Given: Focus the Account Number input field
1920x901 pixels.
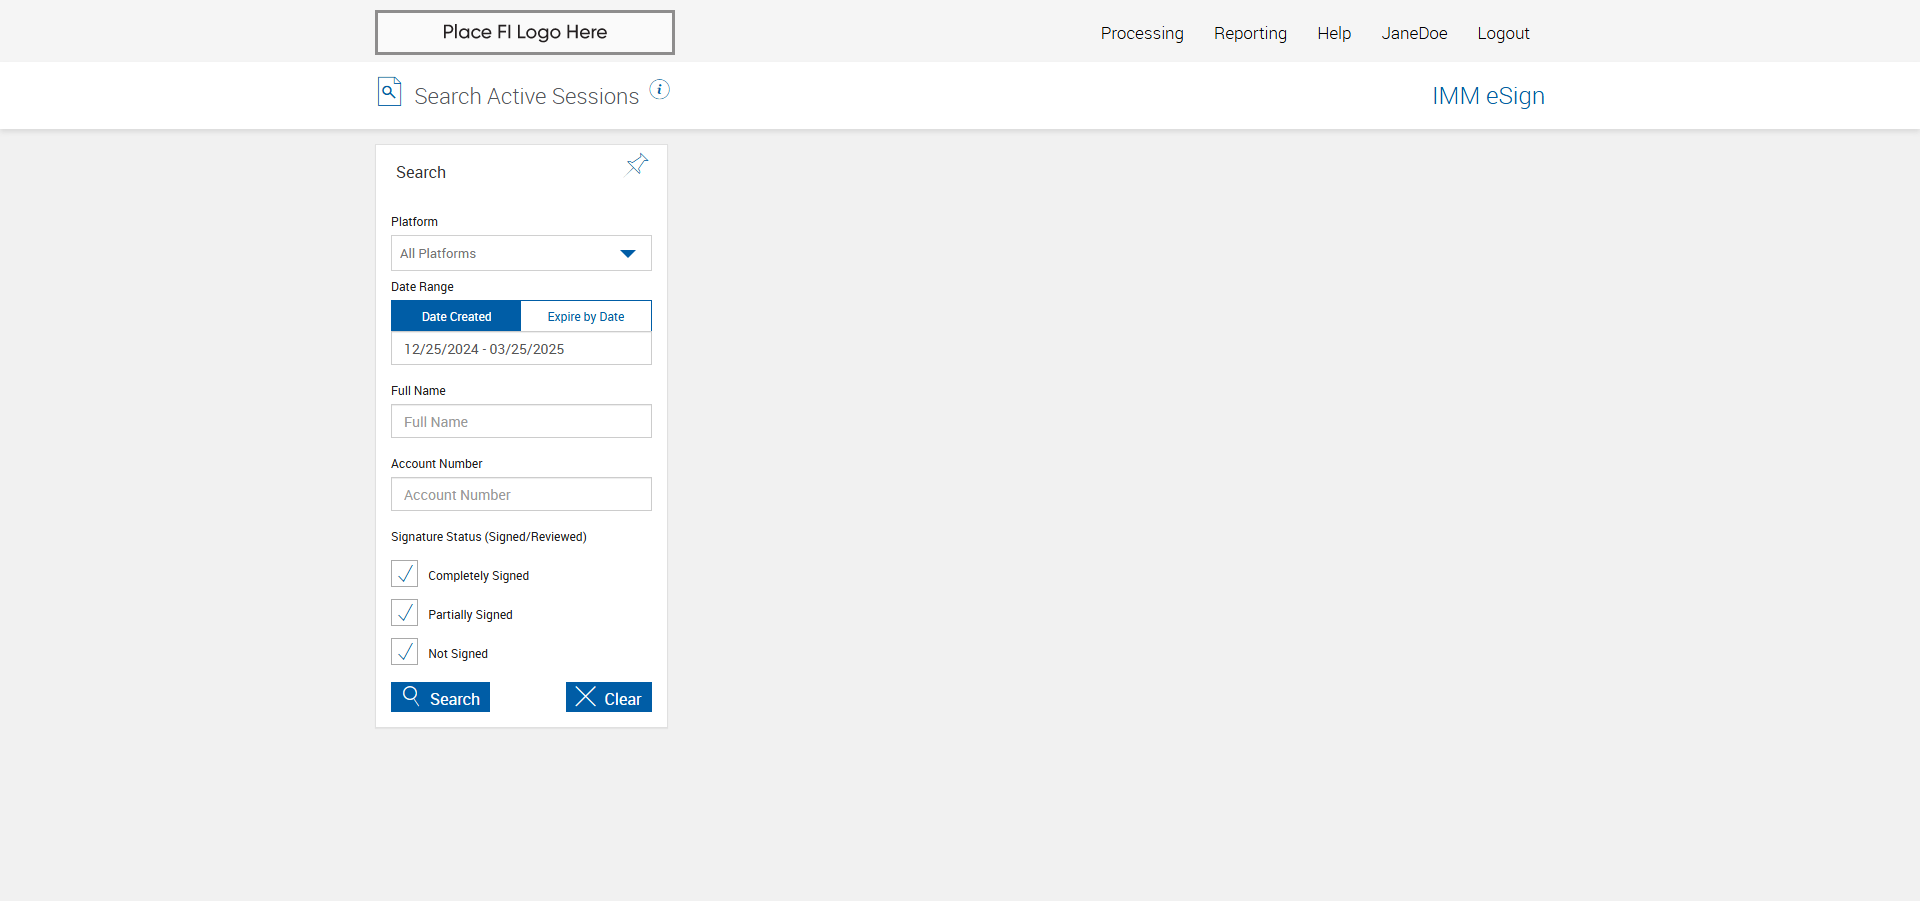Looking at the screenshot, I should [521, 494].
